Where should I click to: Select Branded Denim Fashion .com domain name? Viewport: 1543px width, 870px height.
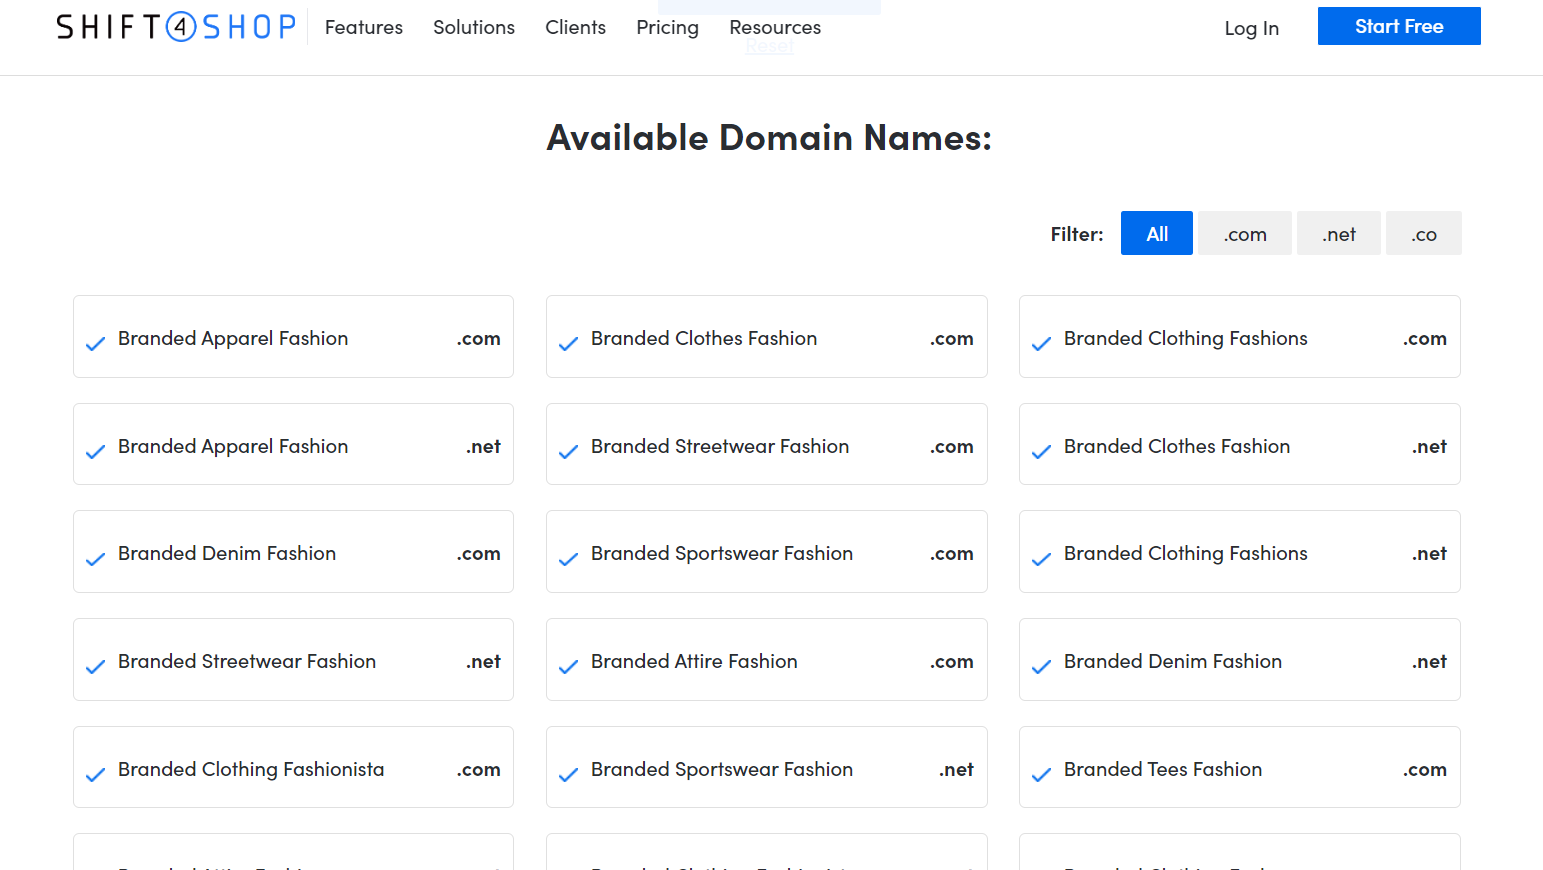tap(293, 551)
